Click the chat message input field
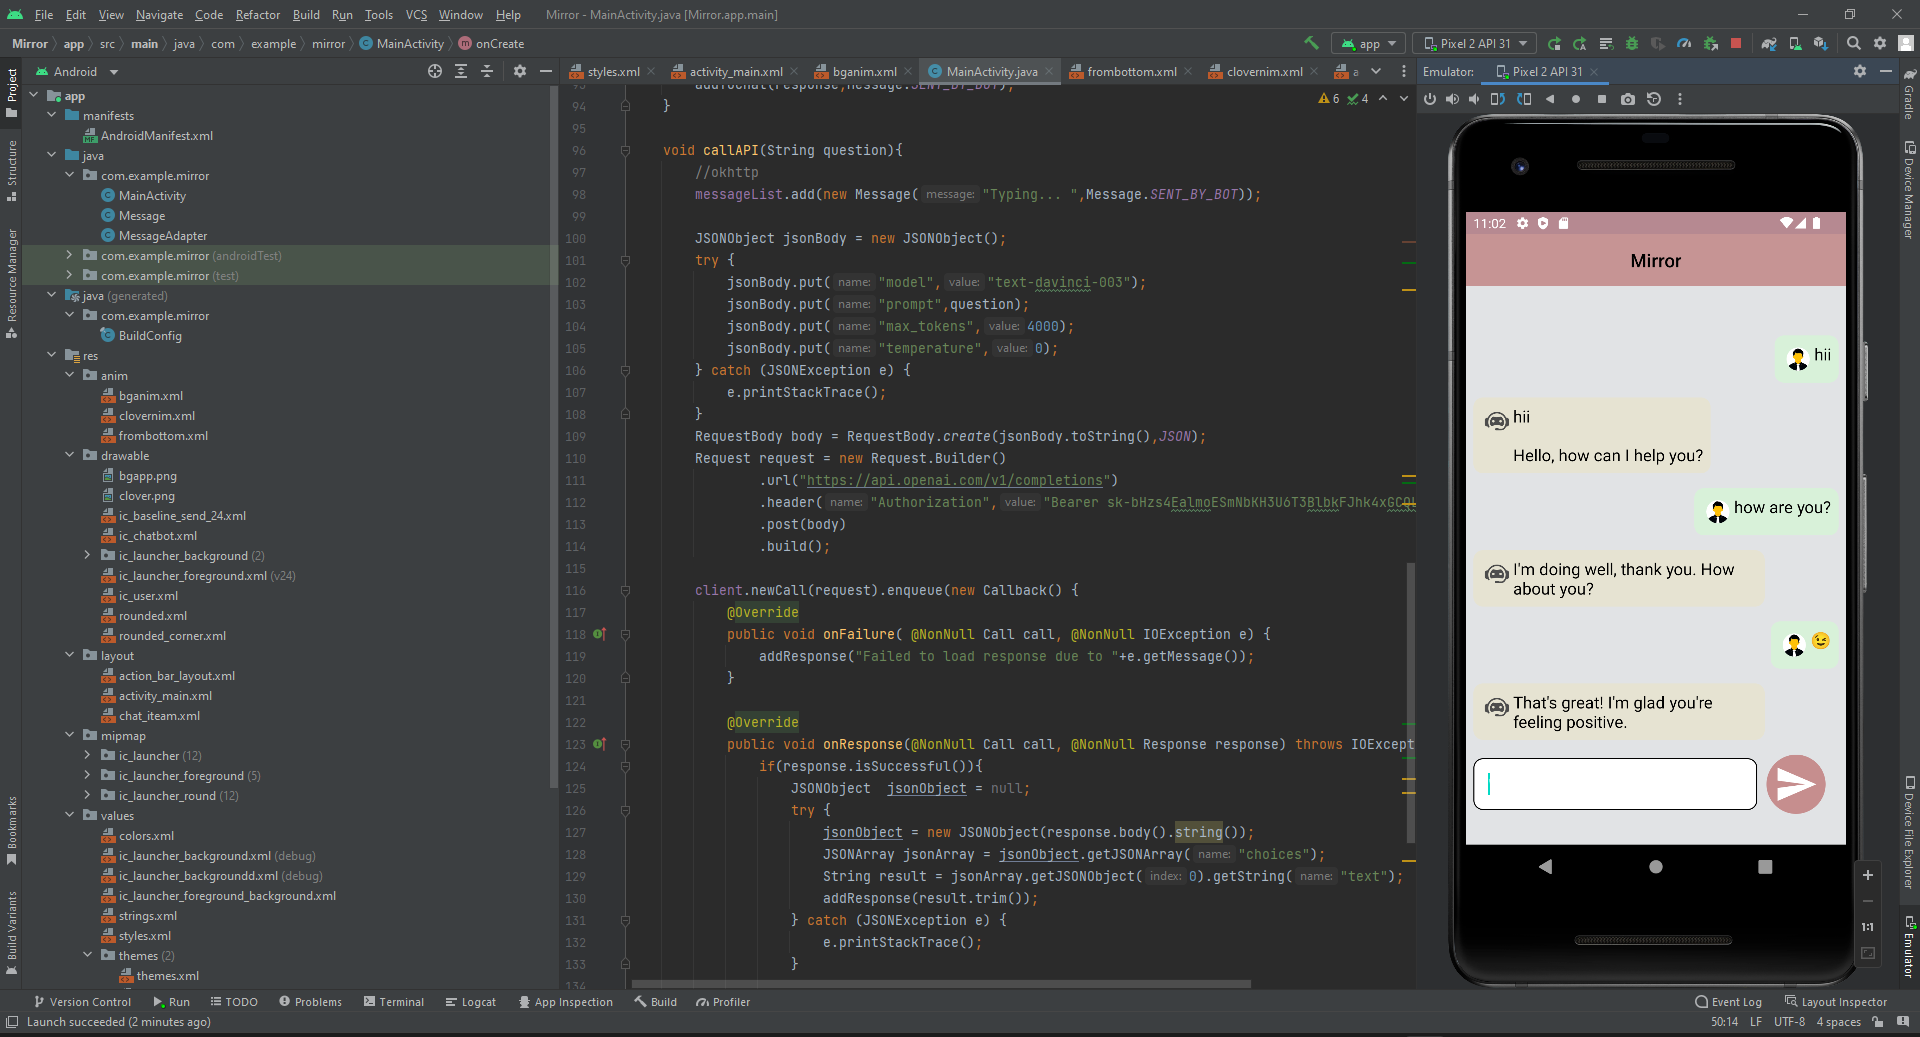The image size is (1920, 1037). [1614, 784]
